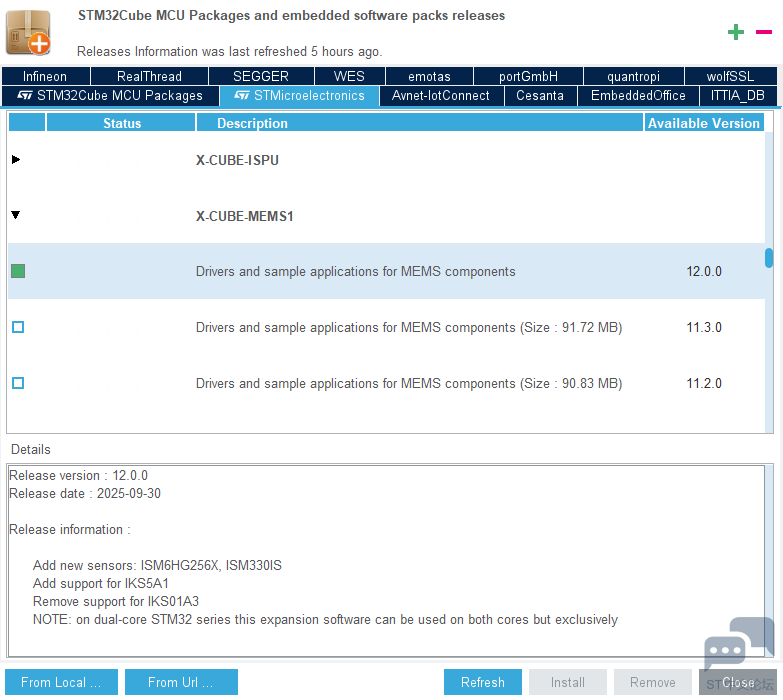This screenshot has height=700, width=783.
Task: Open the Infineon vendor tab
Action: 45,77
